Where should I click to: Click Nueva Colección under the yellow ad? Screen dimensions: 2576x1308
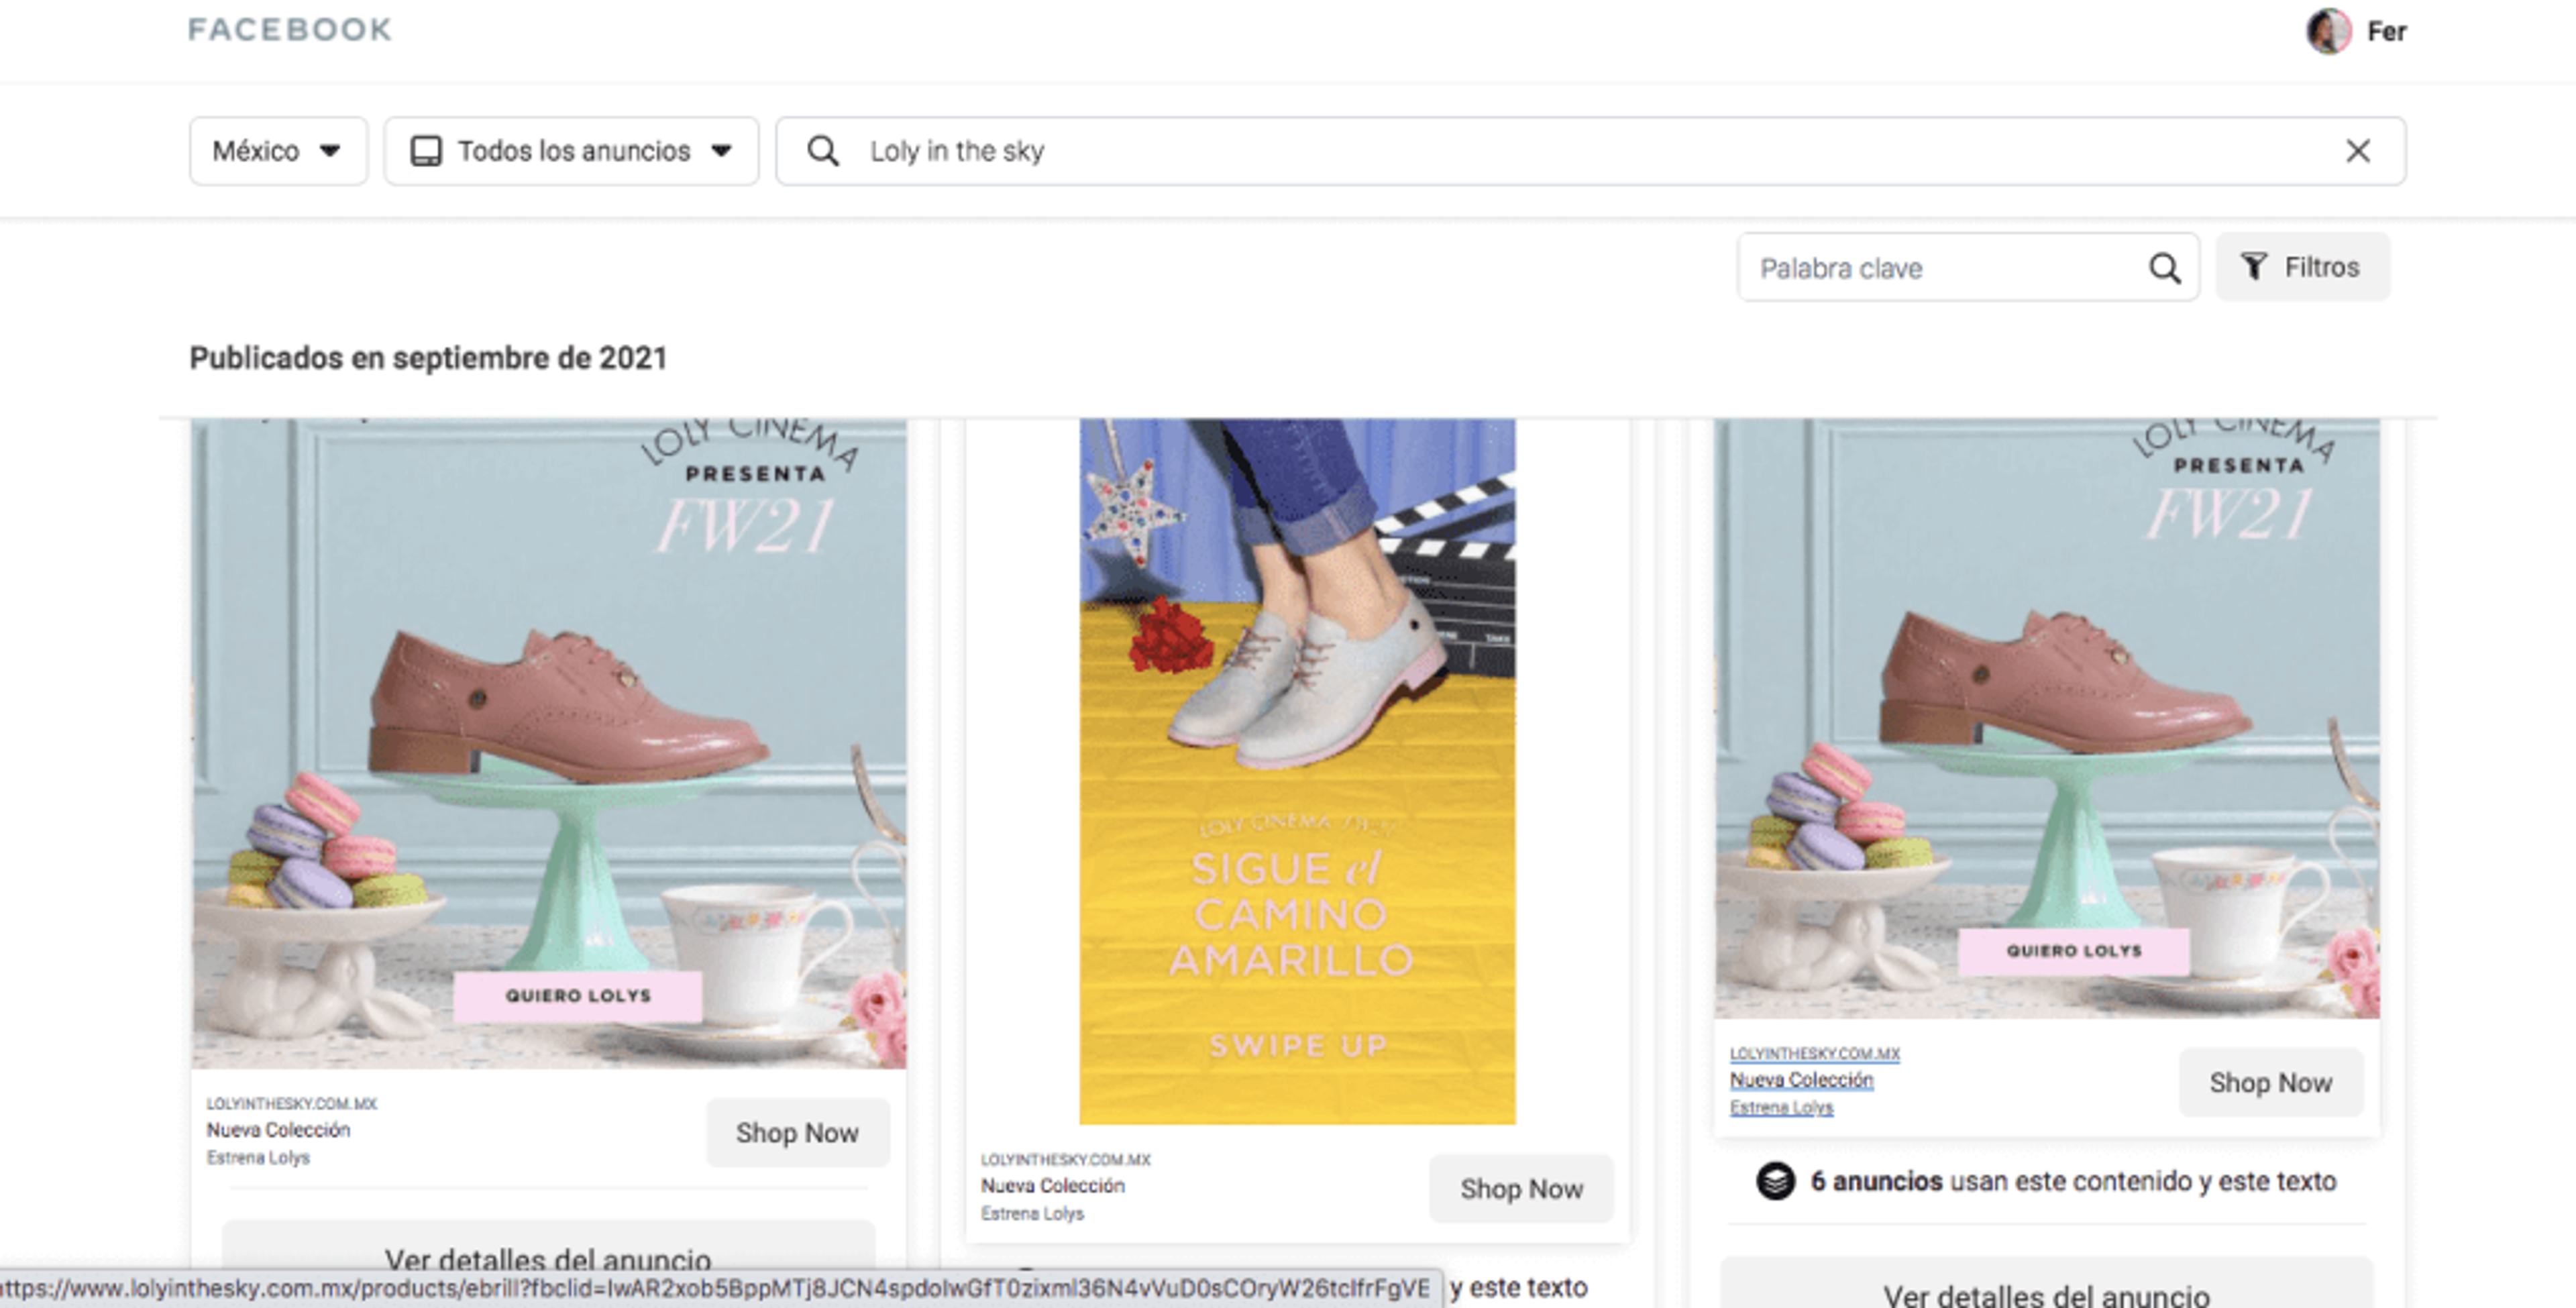click(x=1052, y=1186)
